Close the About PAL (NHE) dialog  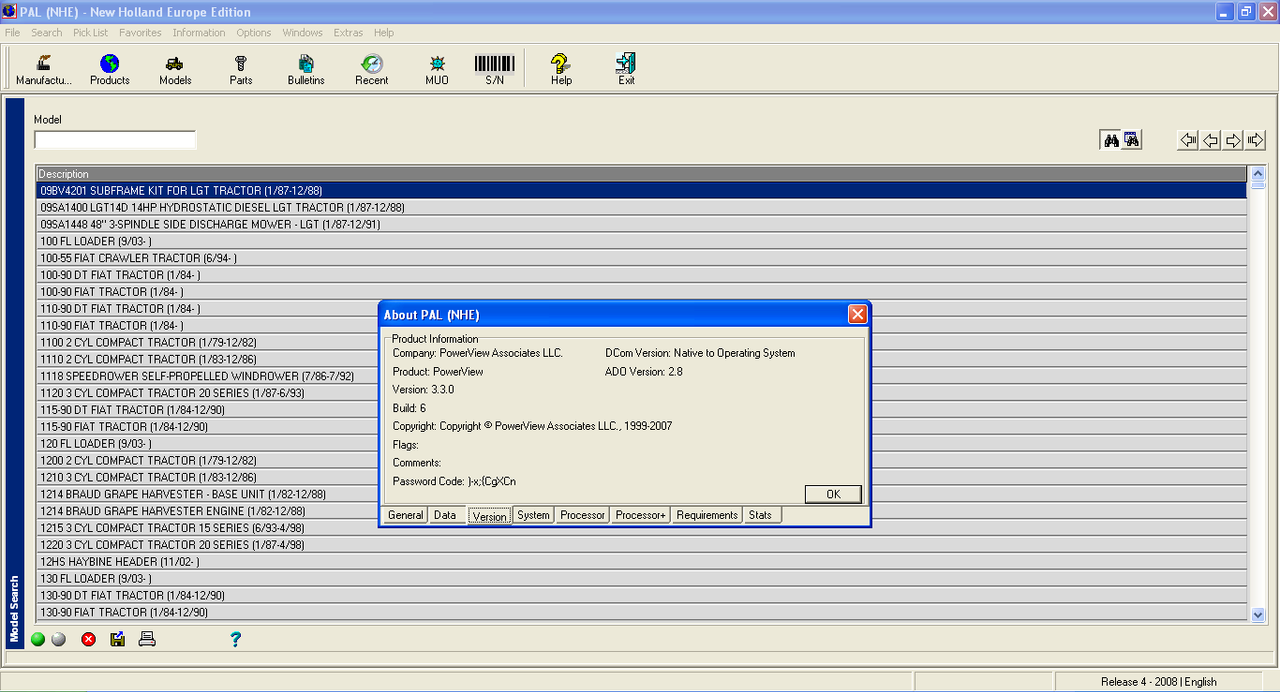tap(857, 314)
